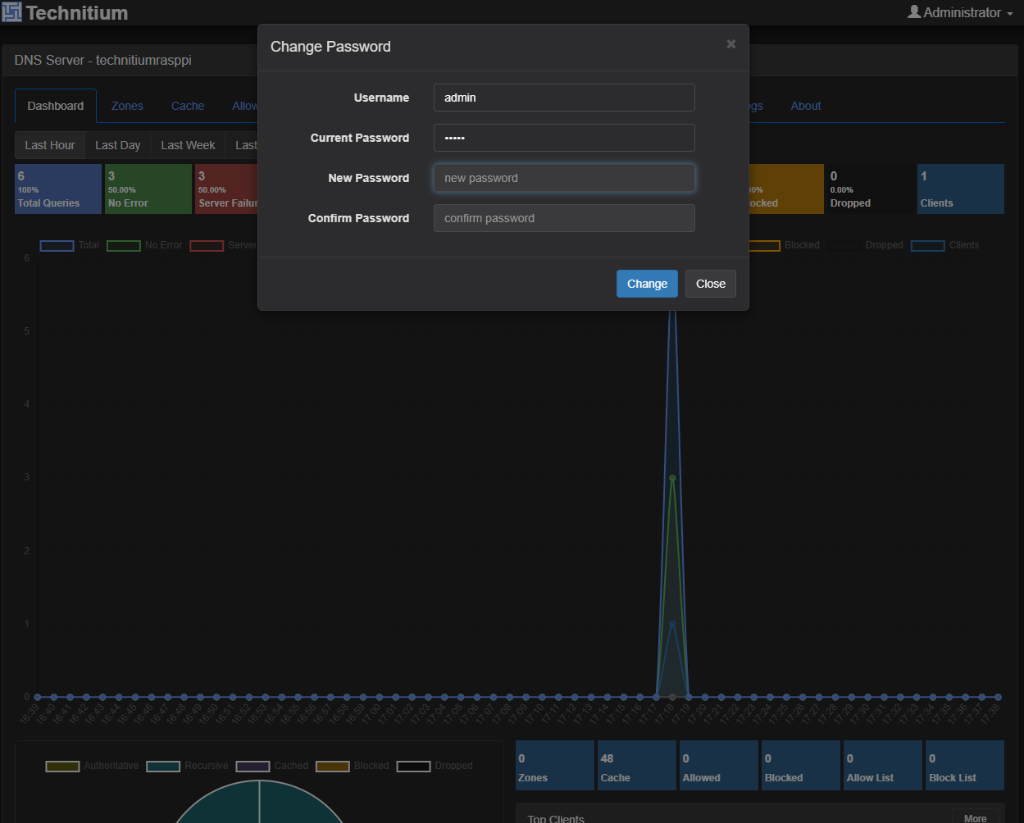Click the Change button
This screenshot has height=823, width=1024.
point(647,283)
